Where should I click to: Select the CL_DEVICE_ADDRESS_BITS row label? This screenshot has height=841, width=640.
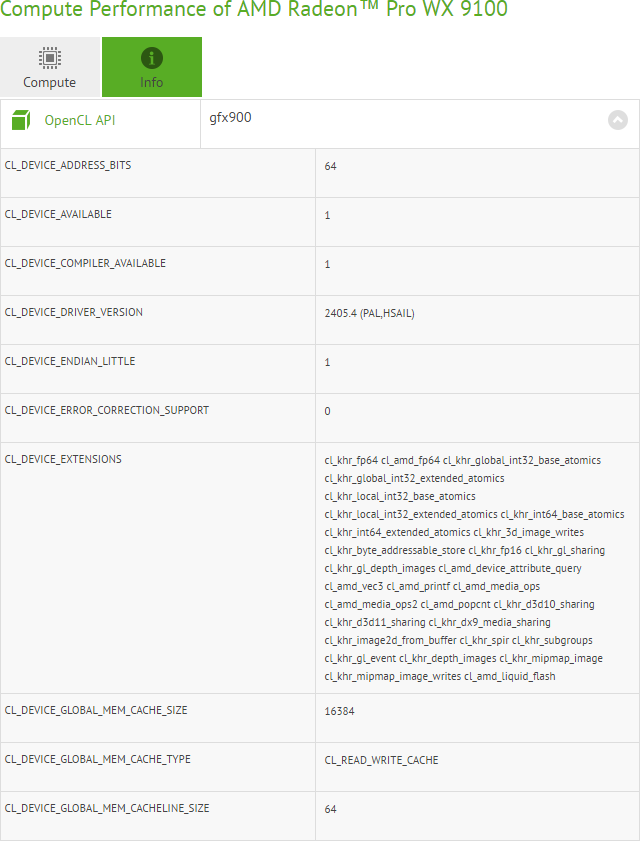68,165
